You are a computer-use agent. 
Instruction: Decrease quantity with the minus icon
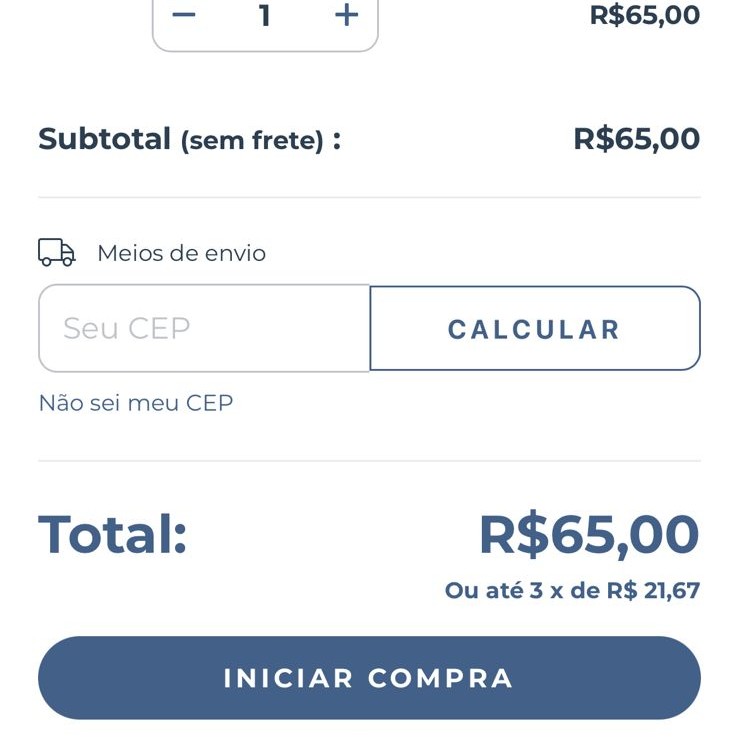(x=184, y=15)
